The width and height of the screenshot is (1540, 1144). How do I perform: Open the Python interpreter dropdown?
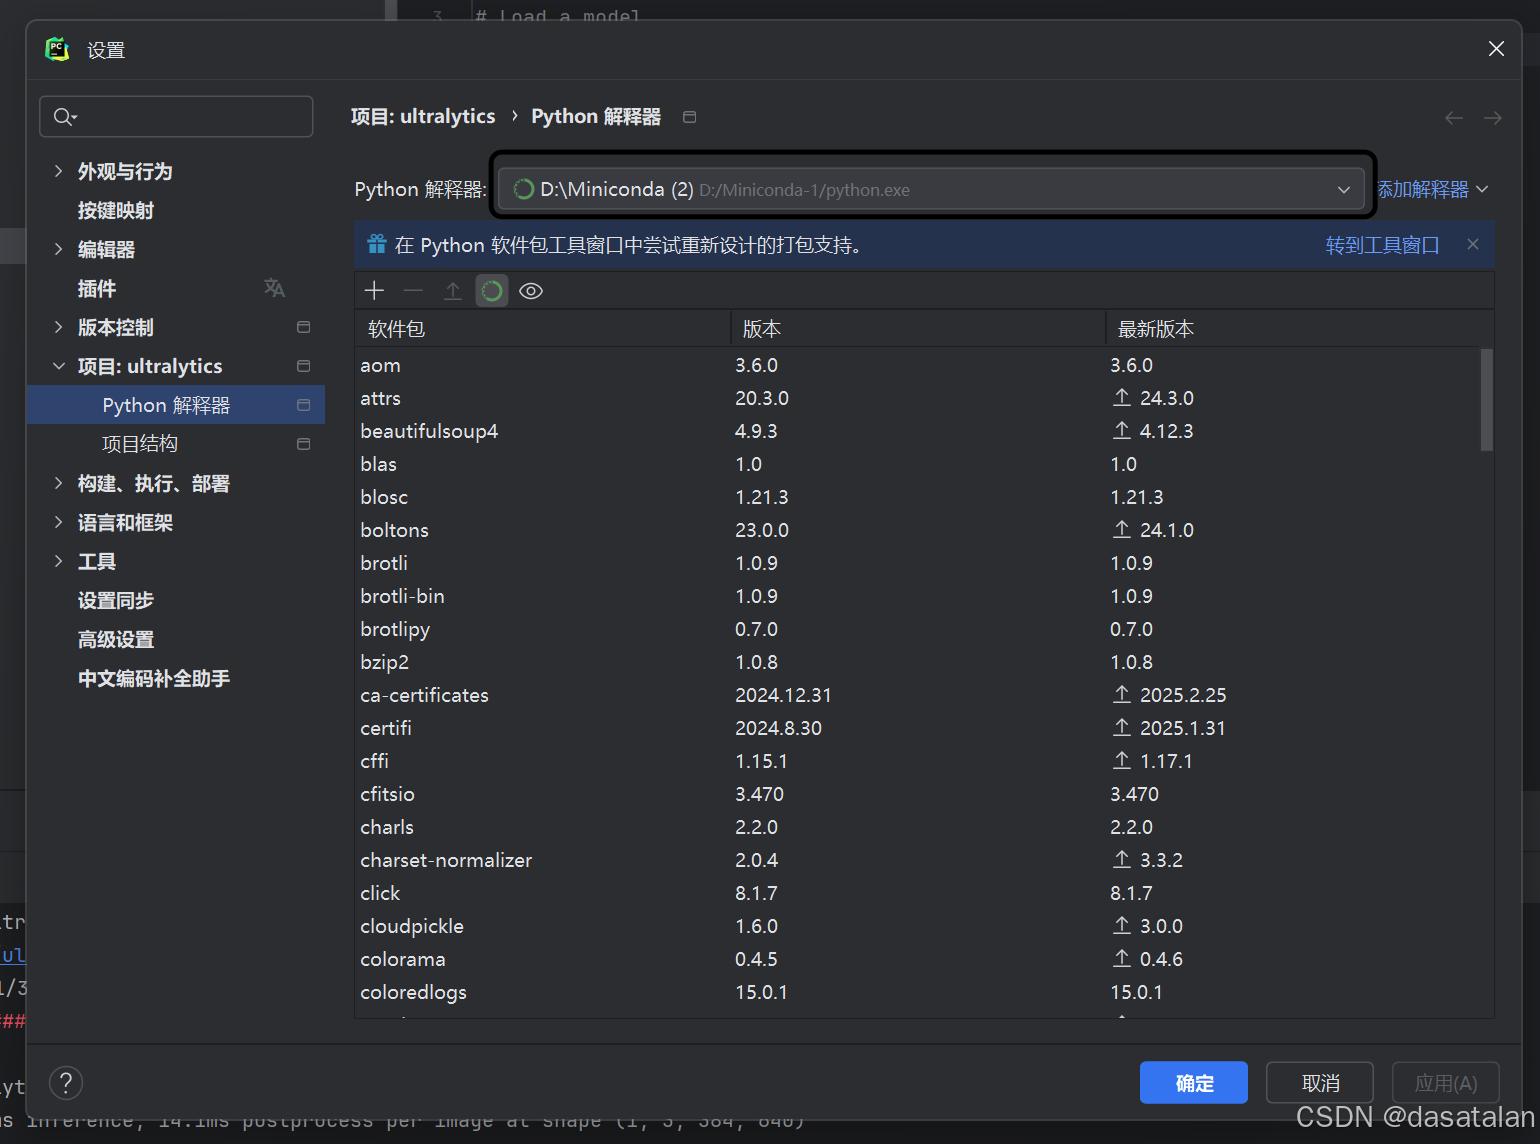click(931, 189)
